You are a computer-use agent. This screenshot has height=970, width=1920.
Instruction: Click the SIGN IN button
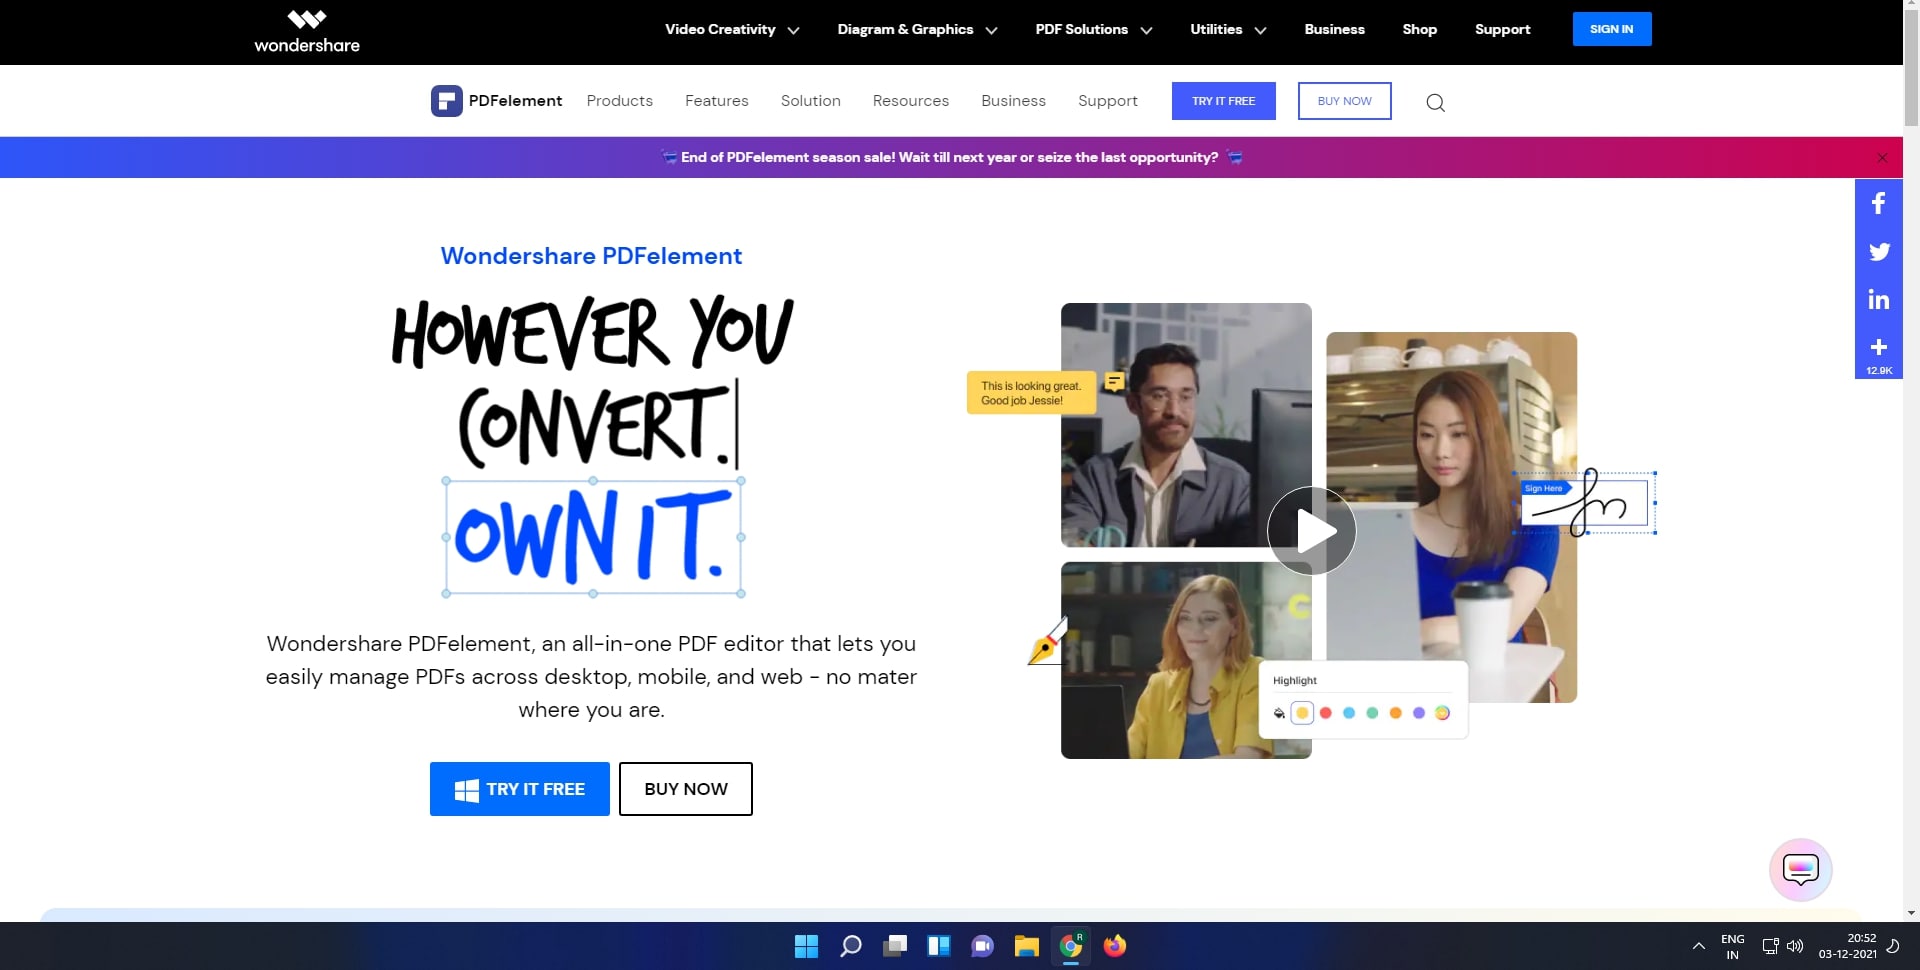pyautogui.click(x=1611, y=29)
